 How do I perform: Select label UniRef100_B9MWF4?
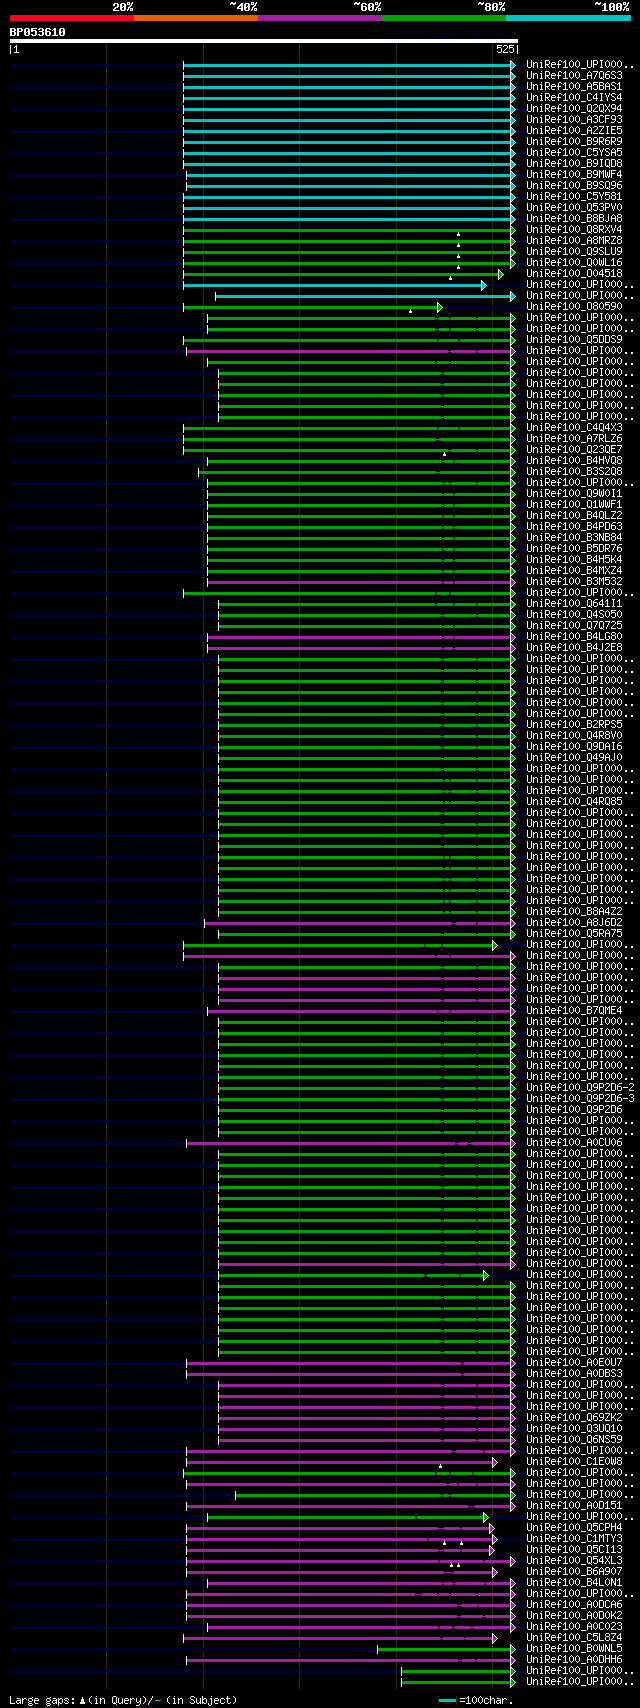[574, 174]
